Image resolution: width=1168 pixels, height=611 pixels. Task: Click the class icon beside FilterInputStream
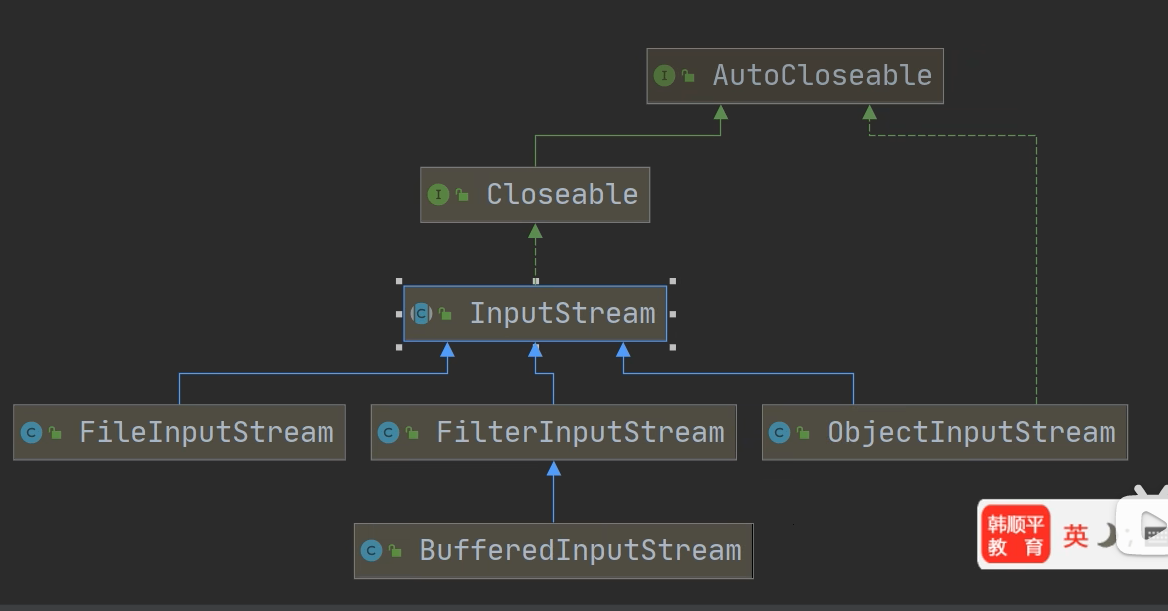click(388, 433)
